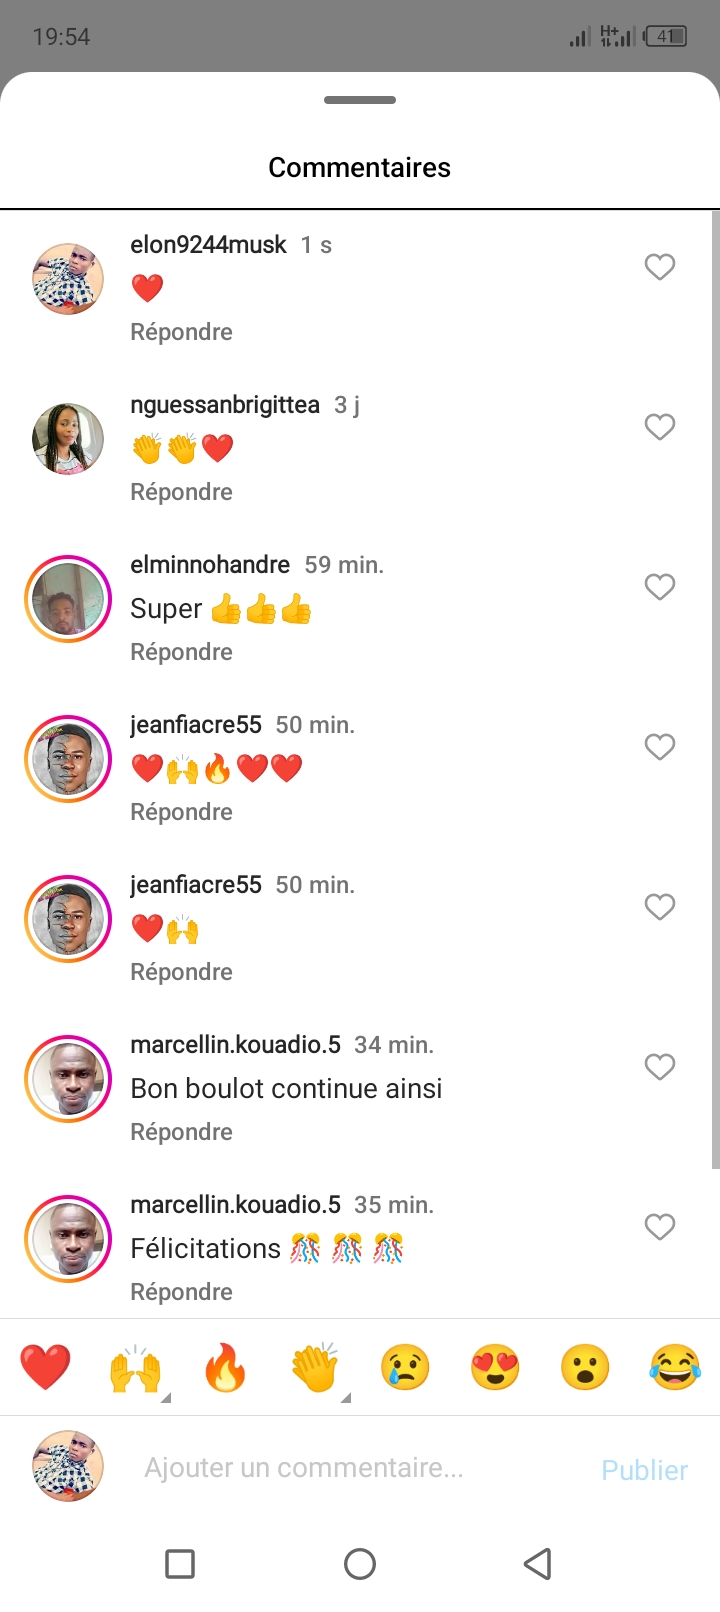Image resolution: width=720 pixels, height=1612 pixels.
Task: Tap the red heart quick-reaction emoji
Action: (45, 1367)
